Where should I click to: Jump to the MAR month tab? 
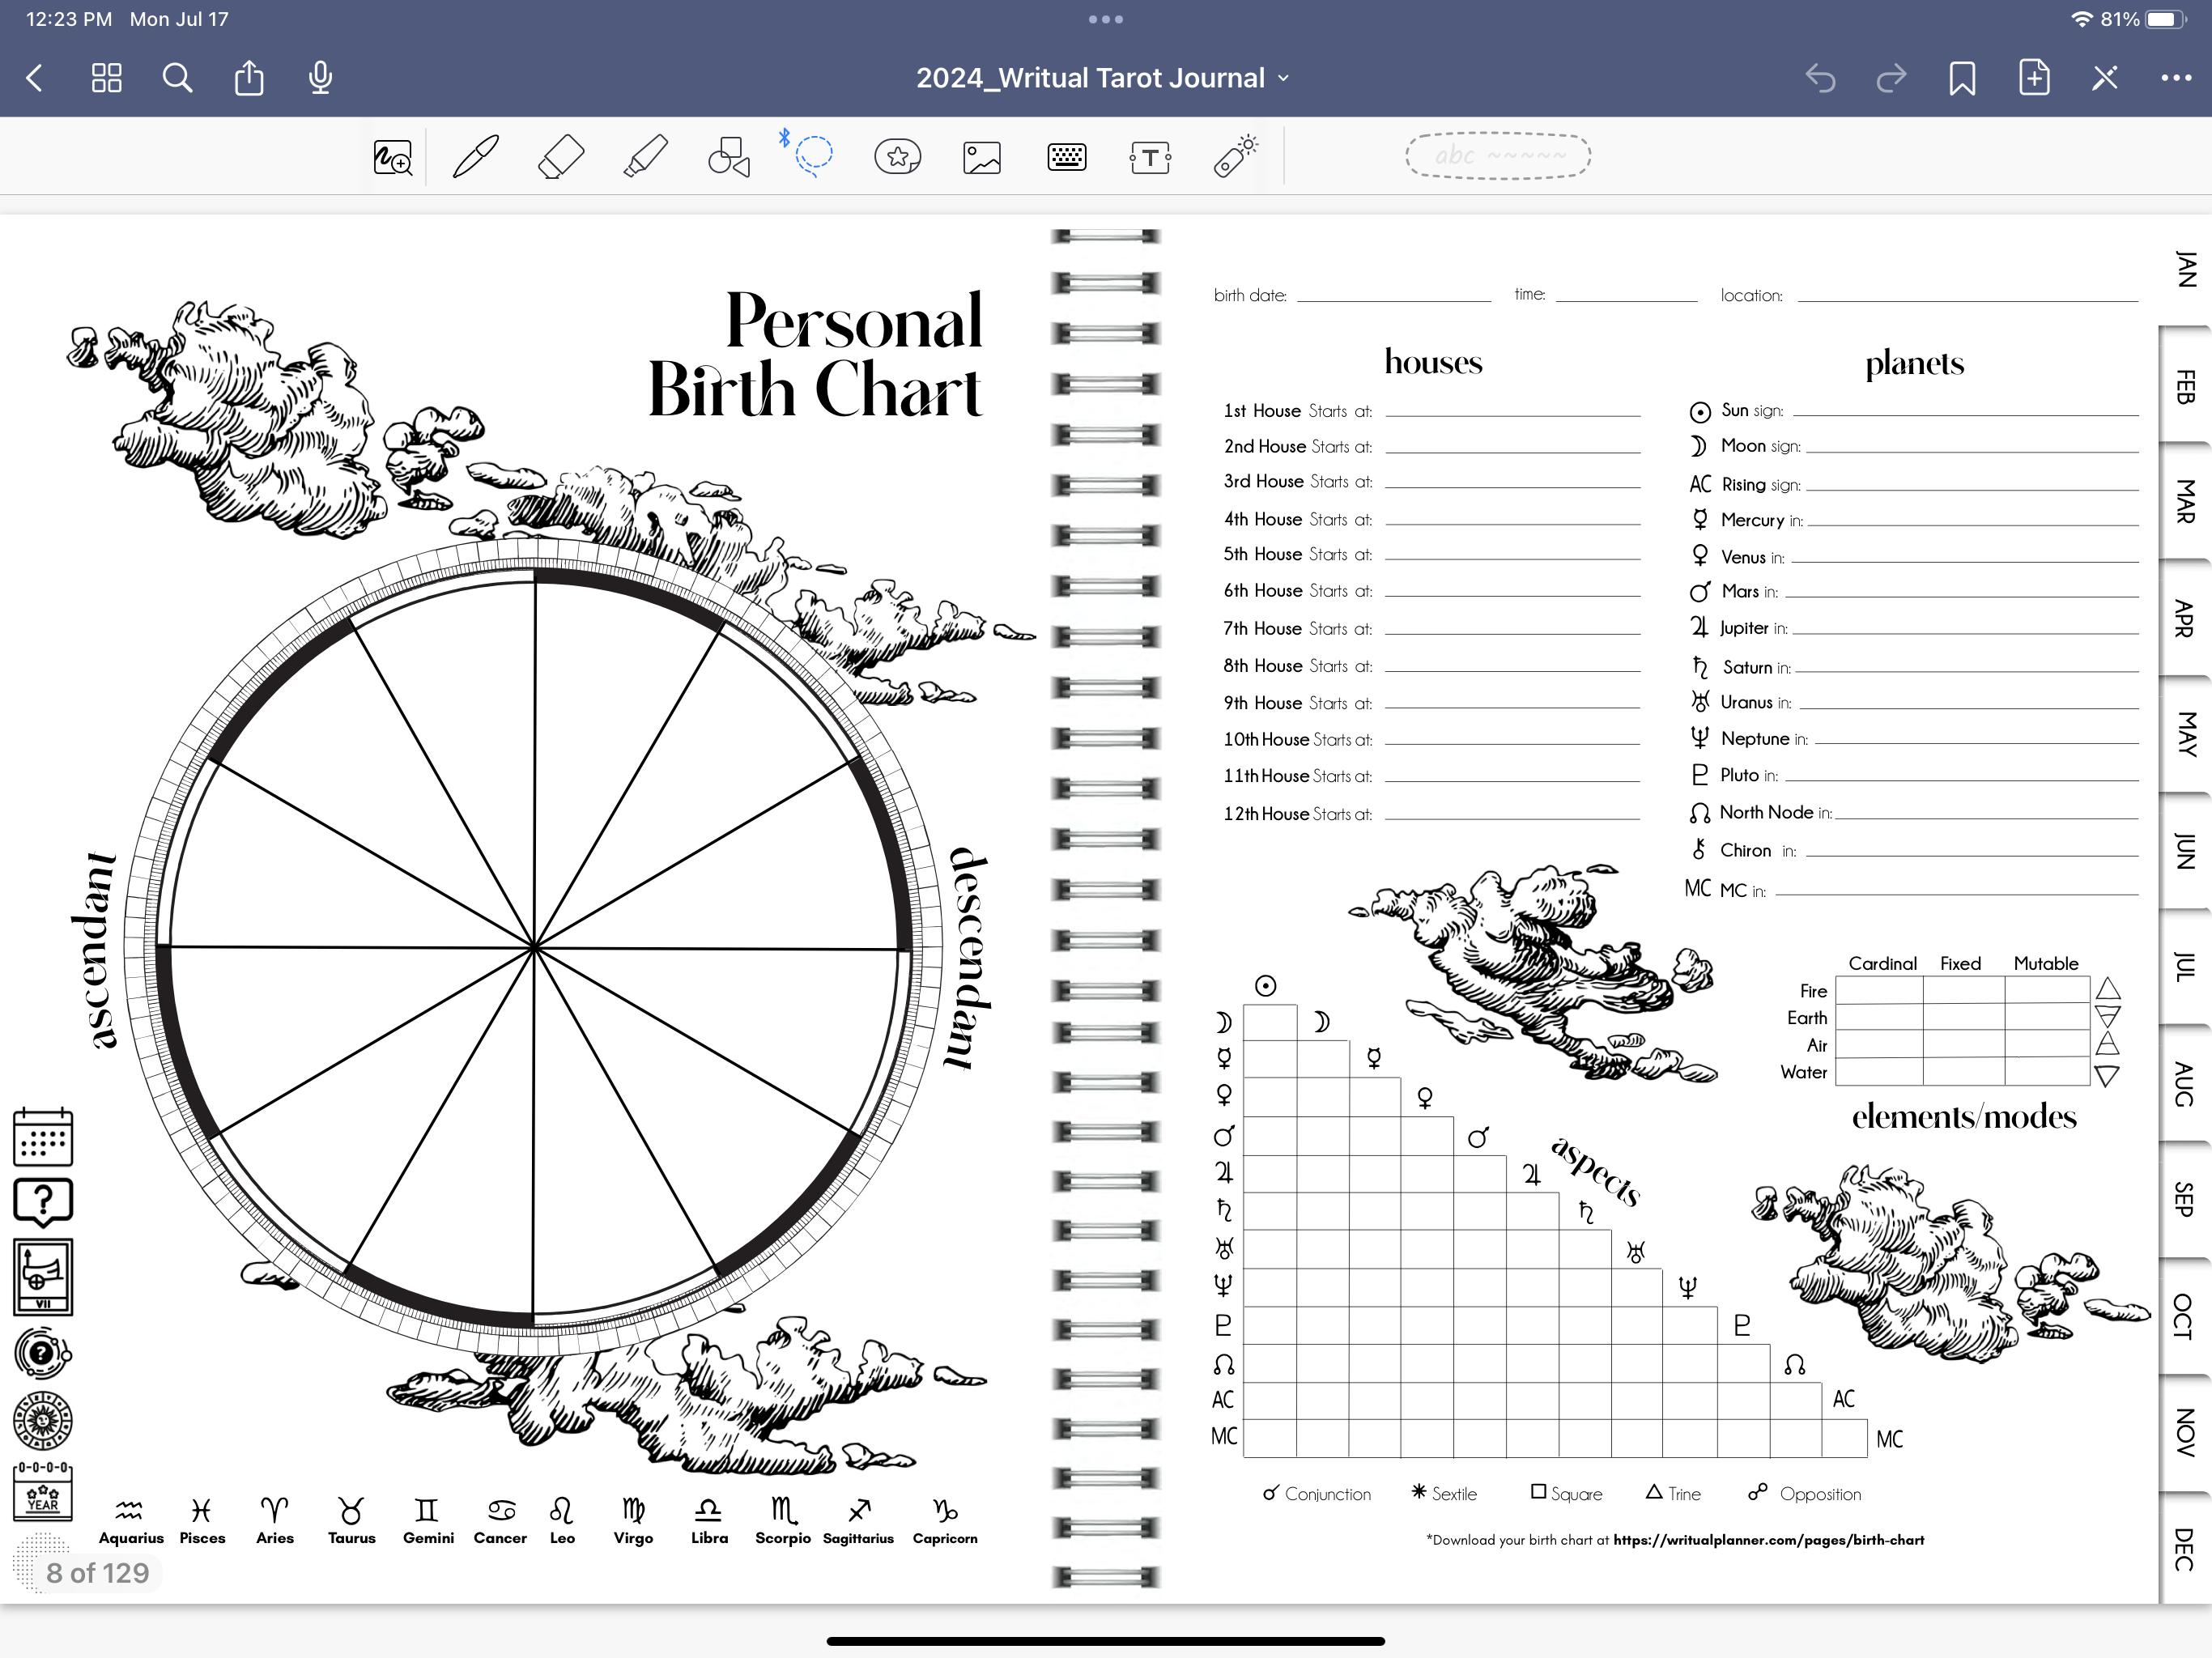pyautogui.click(x=2185, y=501)
